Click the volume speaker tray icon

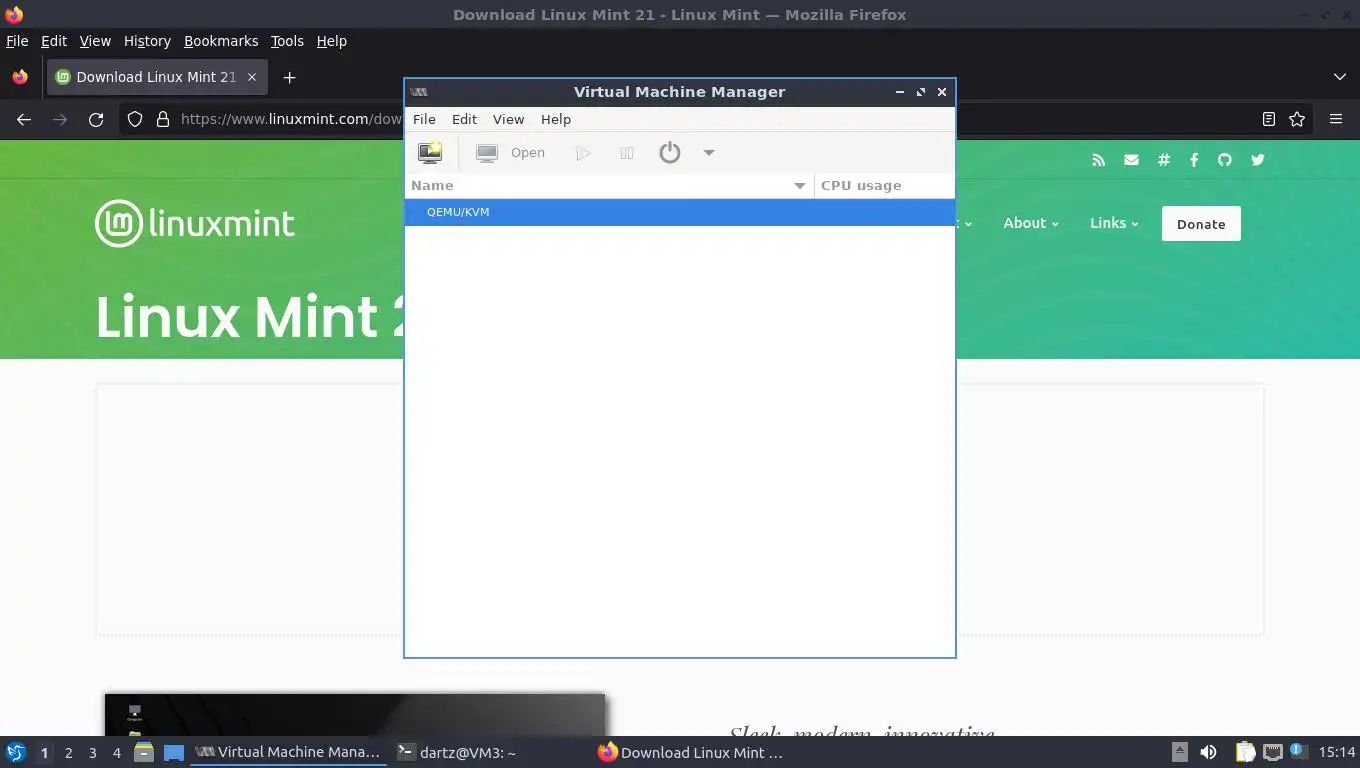1209,752
